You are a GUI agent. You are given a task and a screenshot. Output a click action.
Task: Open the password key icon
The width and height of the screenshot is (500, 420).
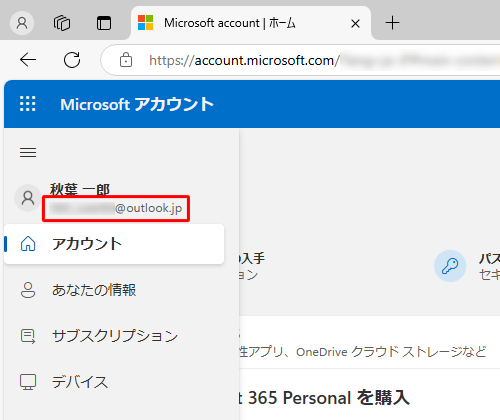(450, 266)
